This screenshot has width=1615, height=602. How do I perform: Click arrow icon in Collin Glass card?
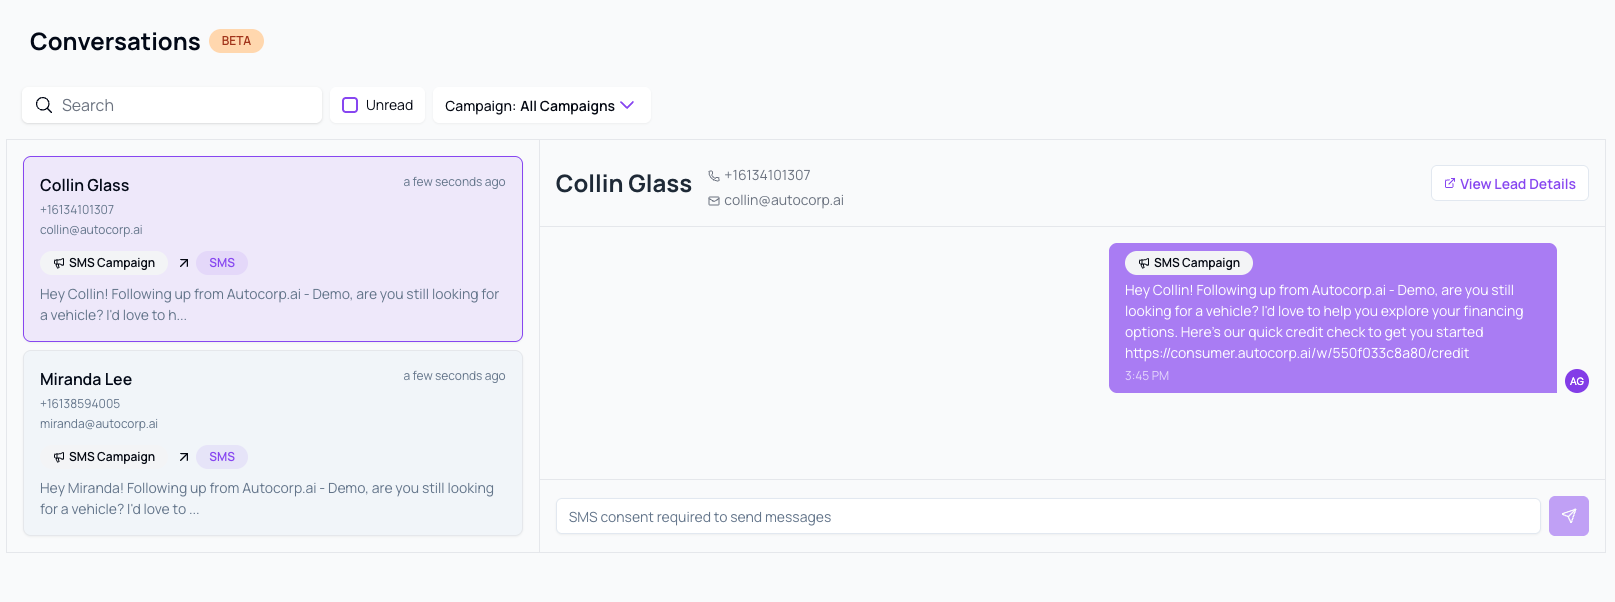tap(184, 263)
